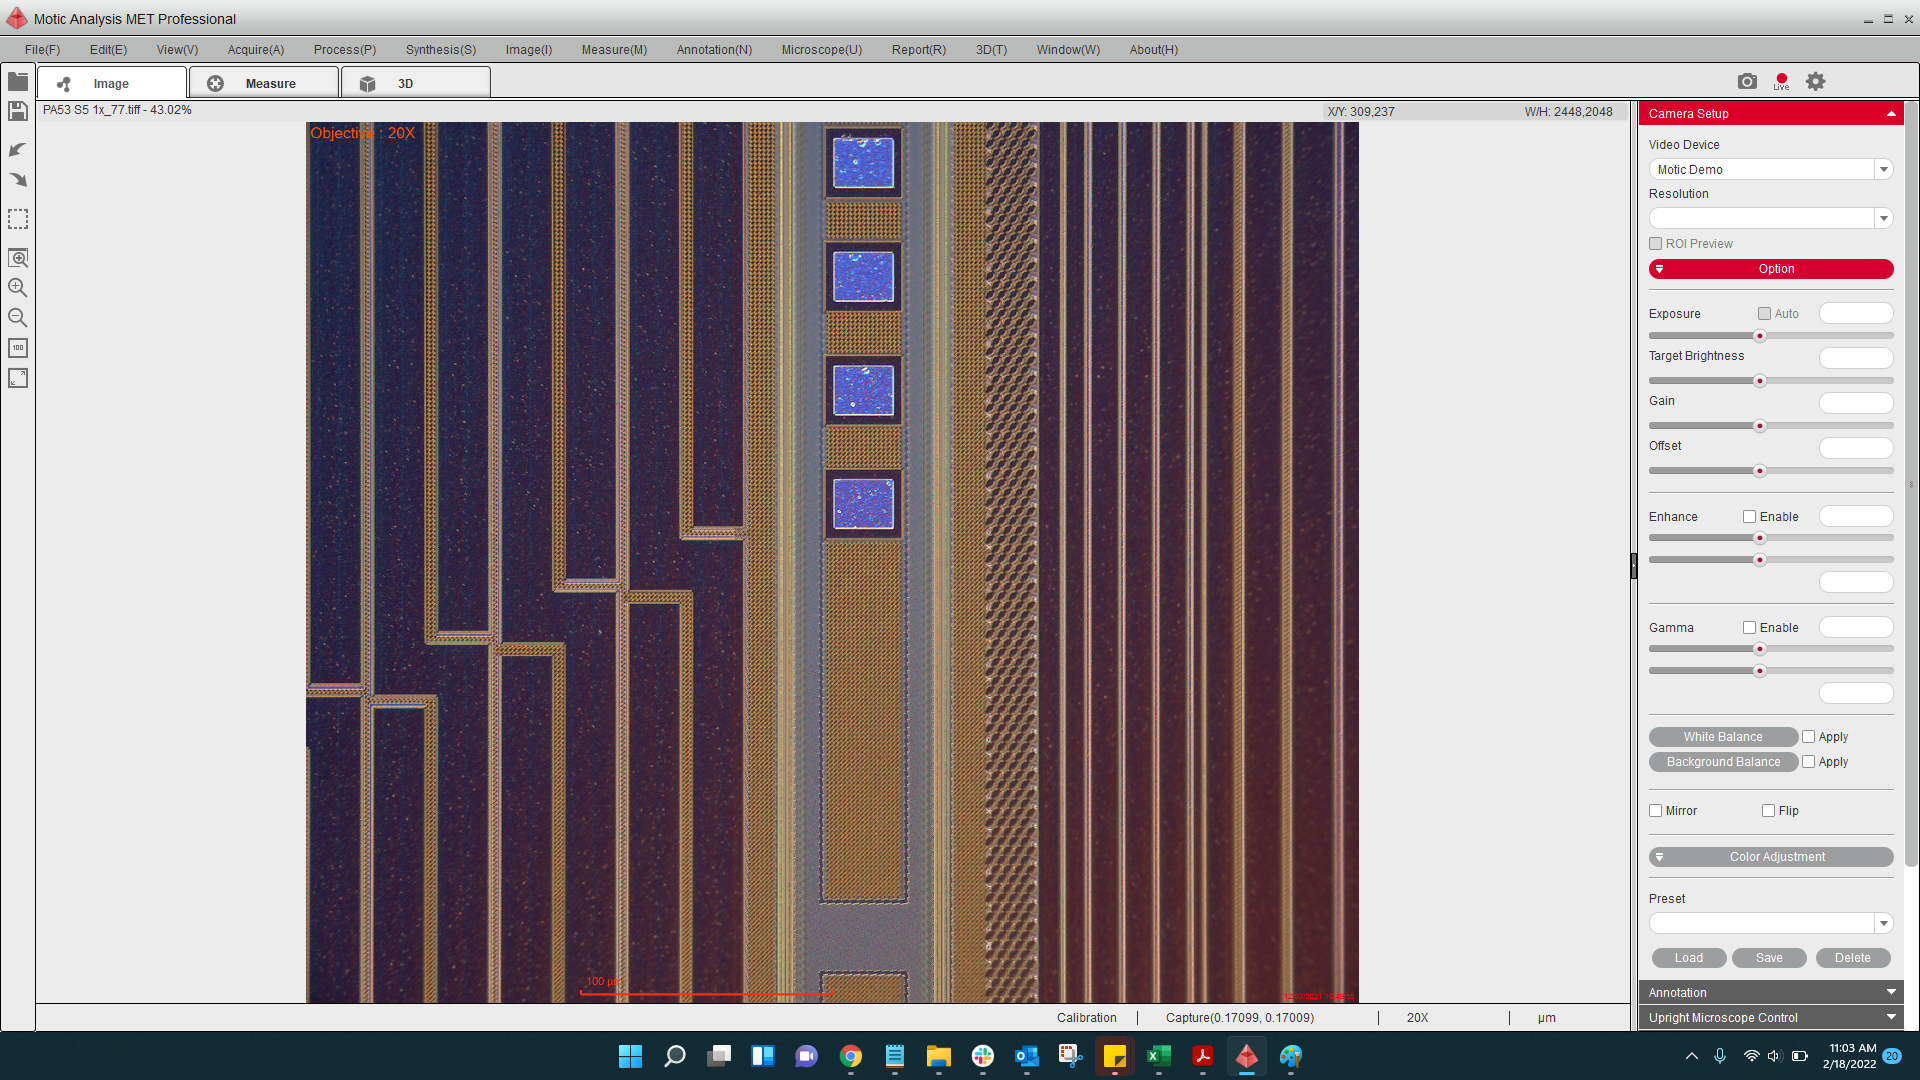Image resolution: width=1920 pixels, height=1080 pixels.
Task: Open Excel from the taskbar
Action: (1158, 1056)
